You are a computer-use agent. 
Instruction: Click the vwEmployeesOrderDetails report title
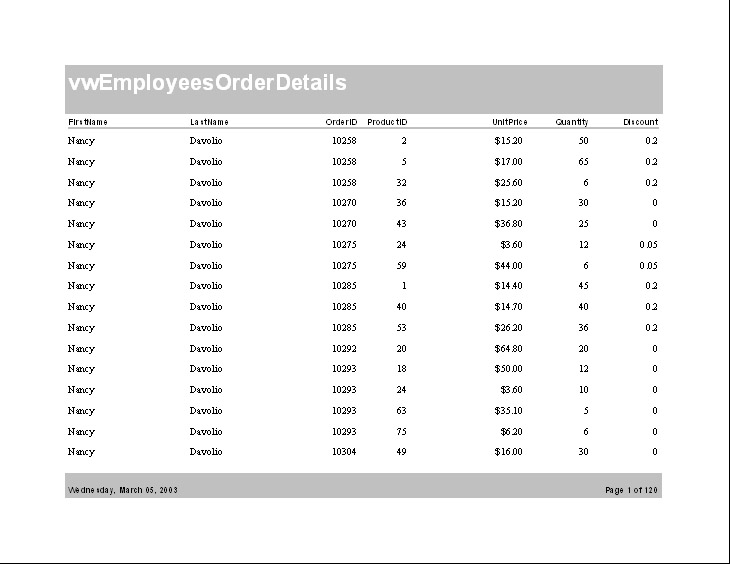pyautogui.click(x=207, y=83)
